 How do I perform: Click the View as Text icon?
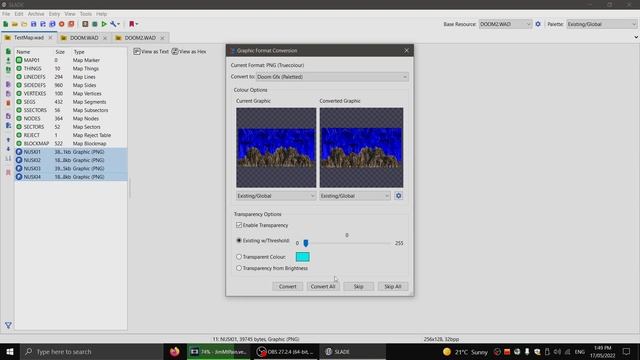[x=137, y=51]
